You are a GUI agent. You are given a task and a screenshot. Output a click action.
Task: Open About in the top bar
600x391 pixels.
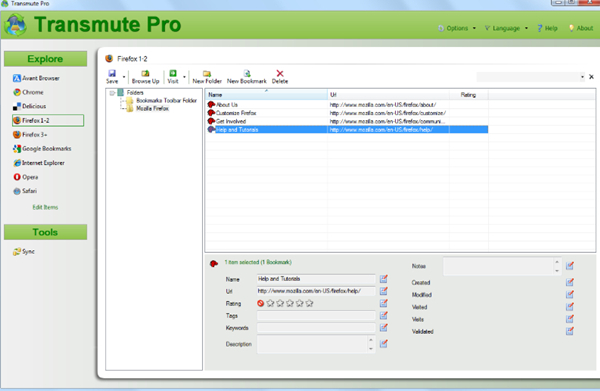(581, 28)
